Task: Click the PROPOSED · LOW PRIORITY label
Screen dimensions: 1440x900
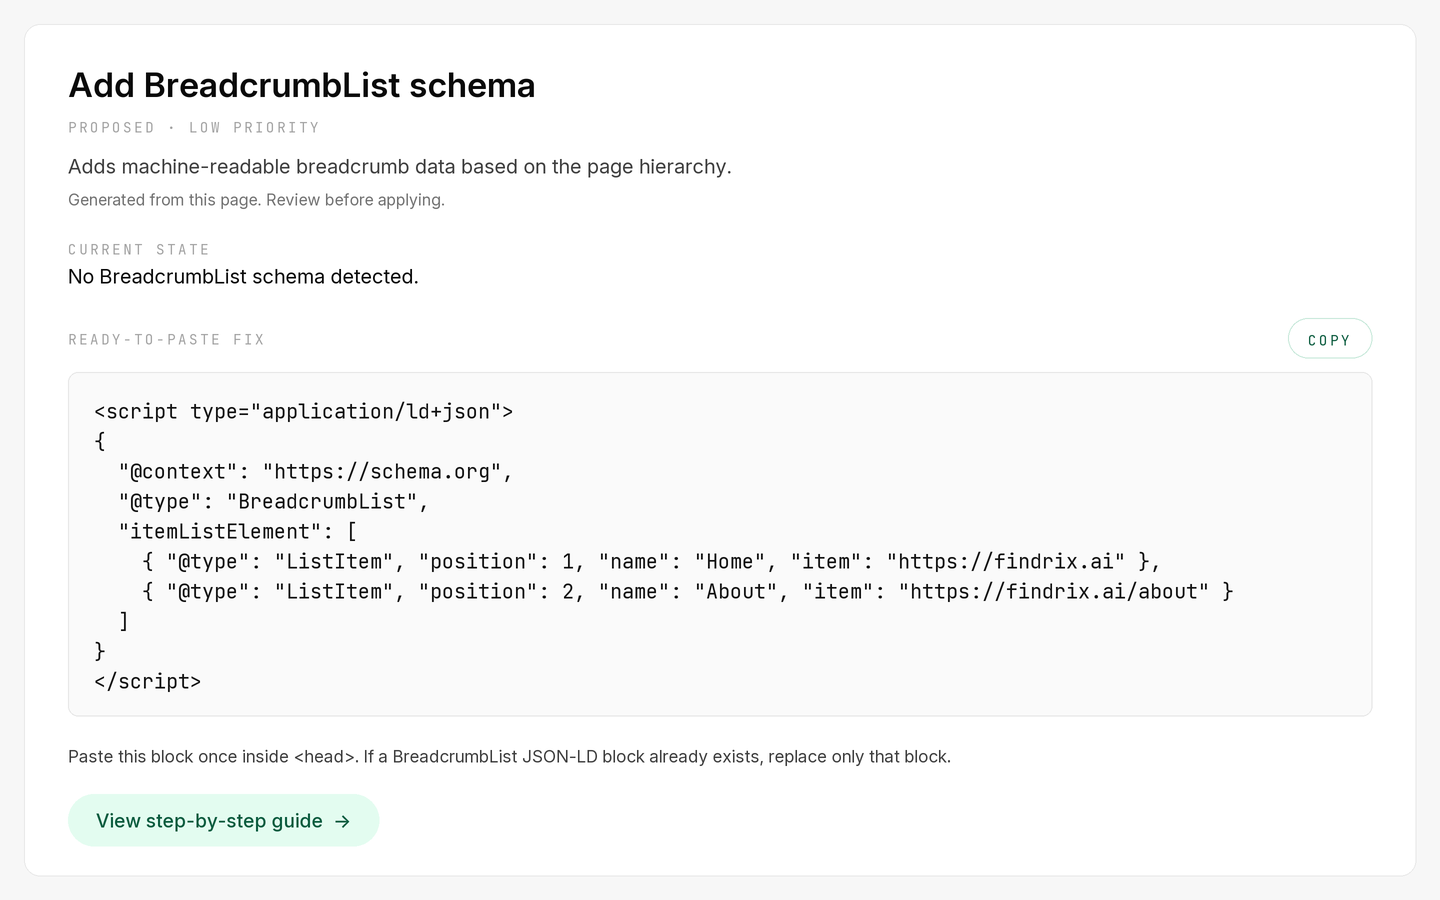Action: 194,128
